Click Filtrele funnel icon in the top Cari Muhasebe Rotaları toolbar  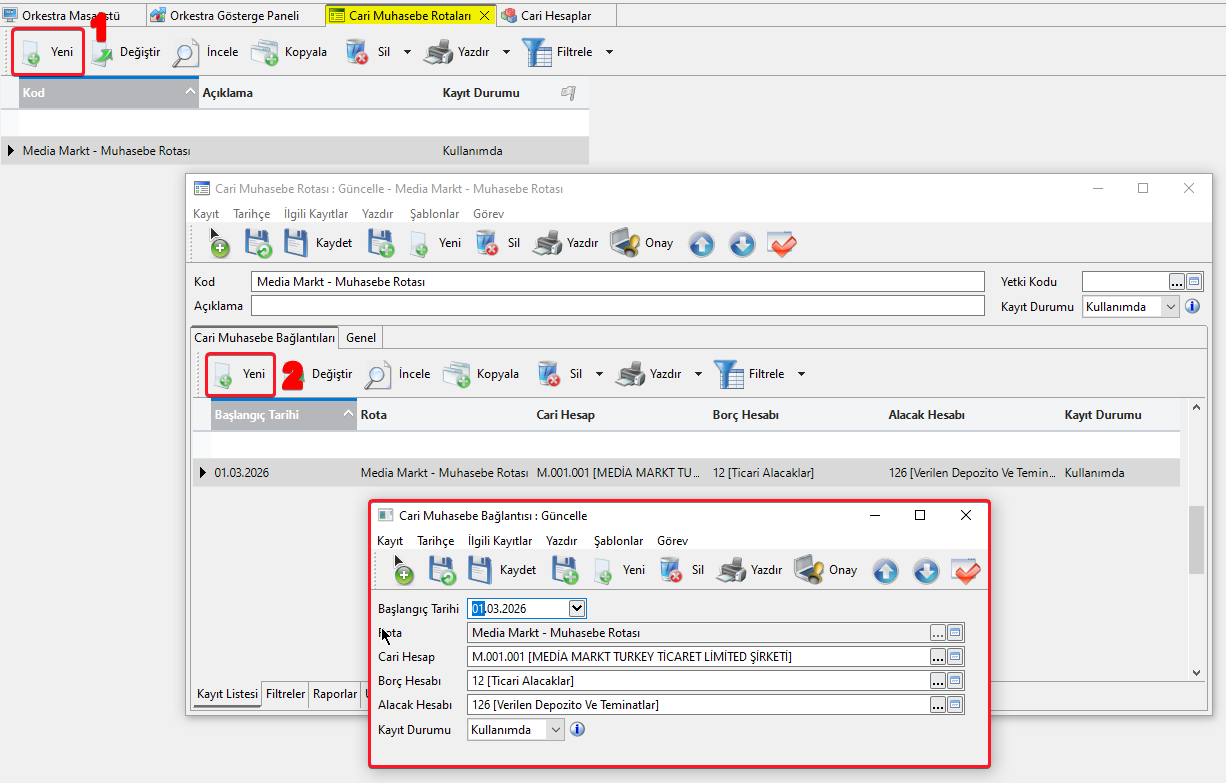pos(537,52)
